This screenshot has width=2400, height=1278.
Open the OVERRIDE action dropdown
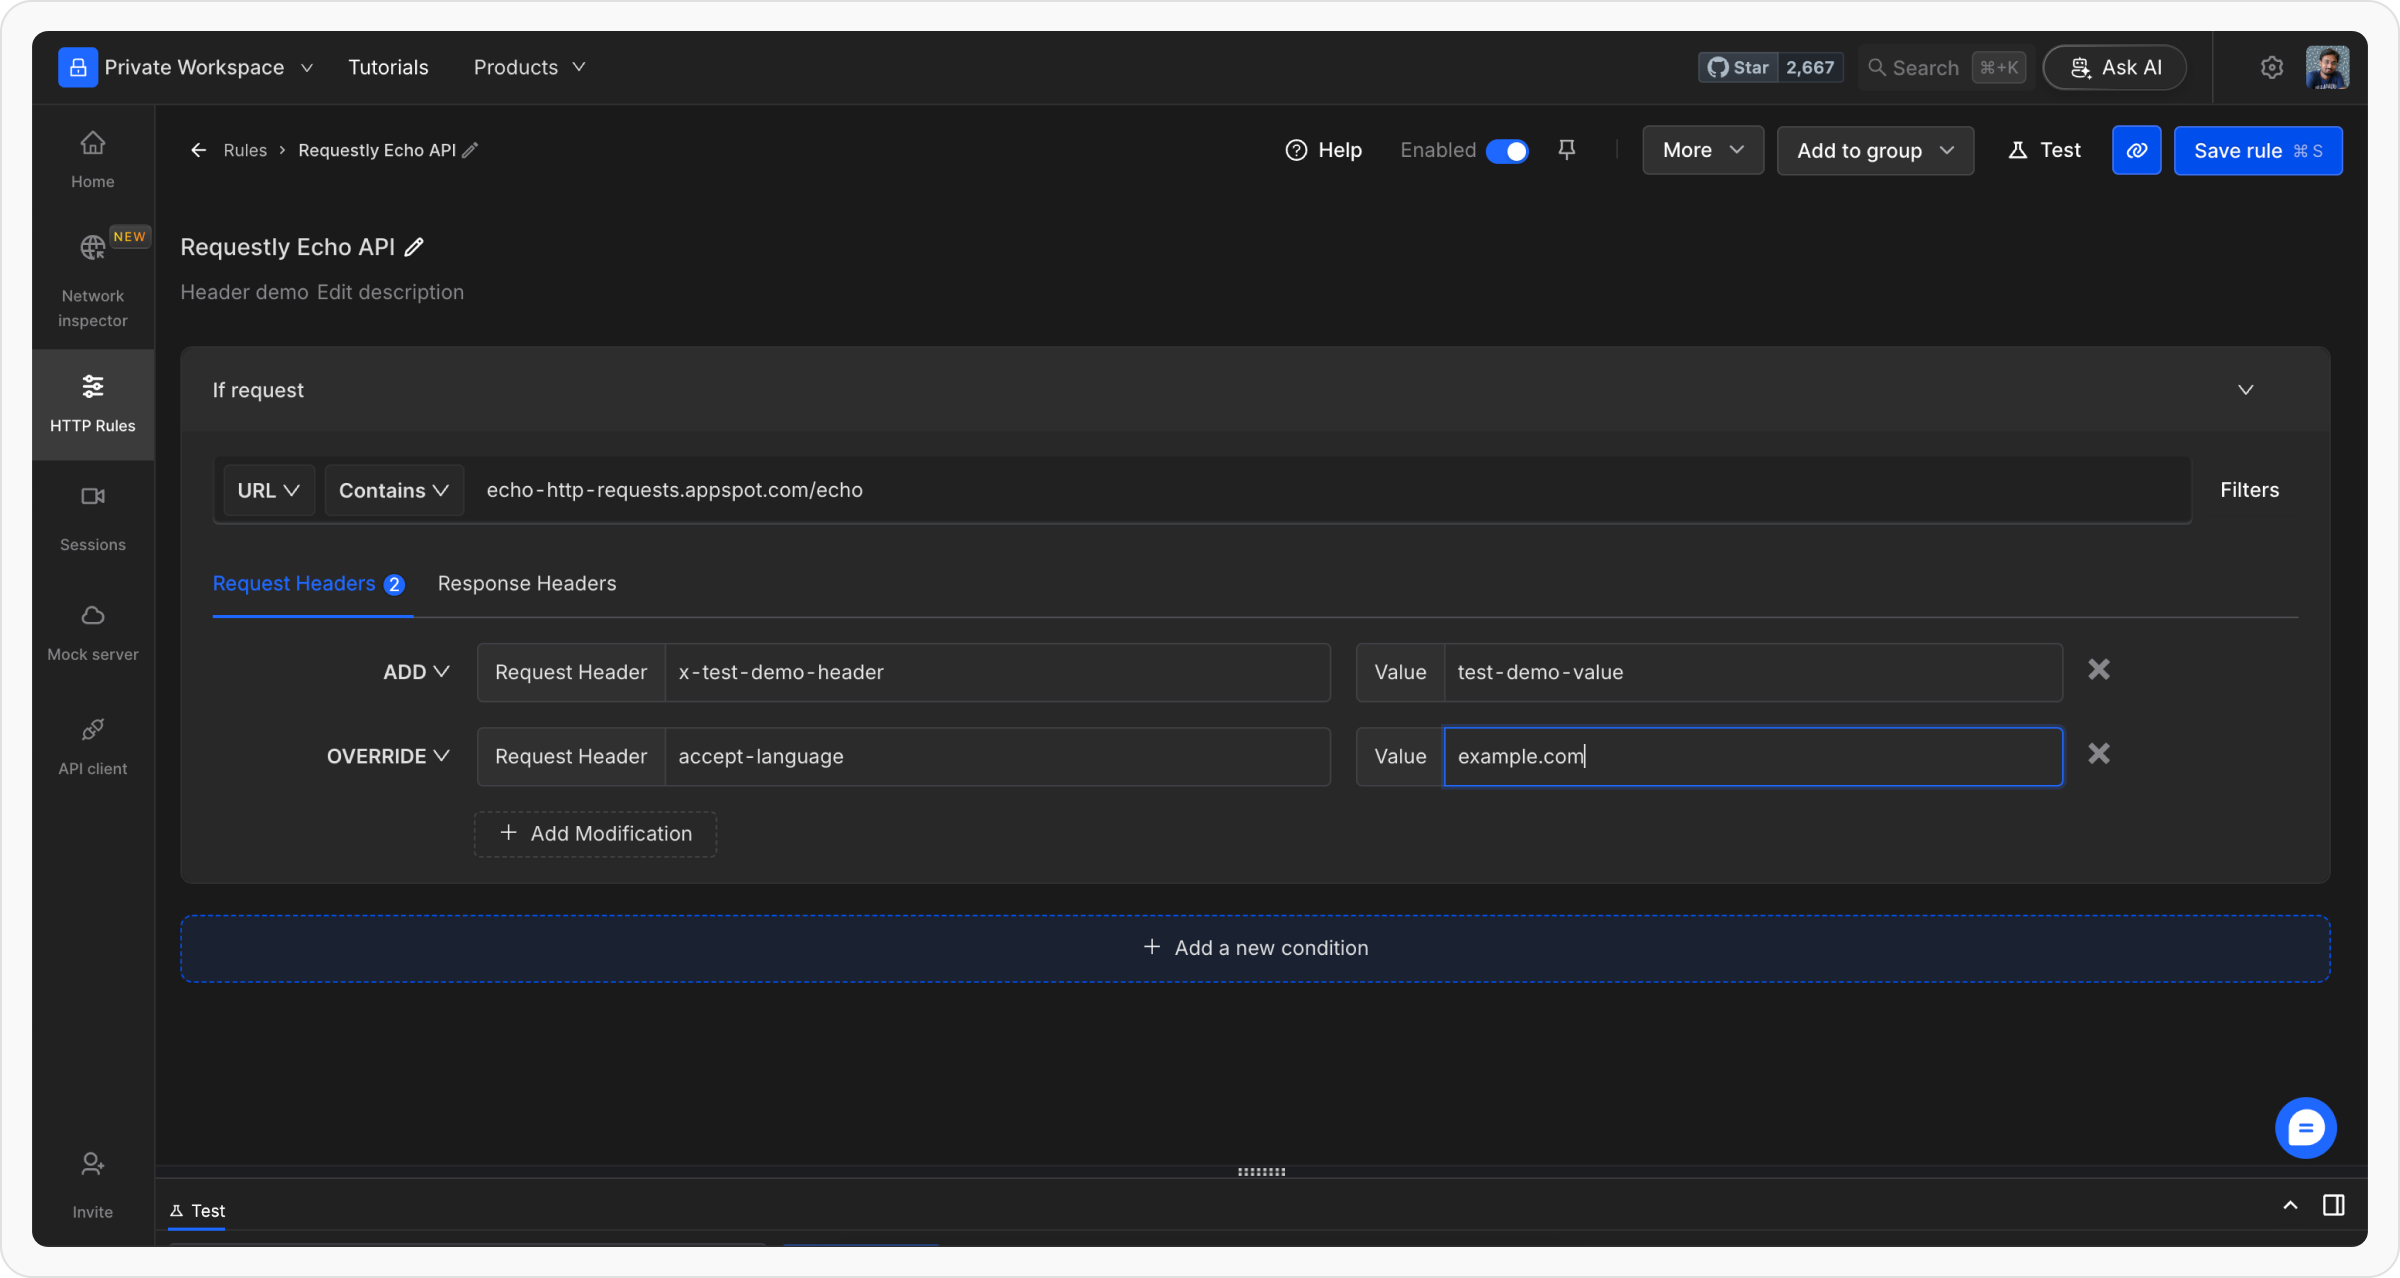click(x=388, y=756)
